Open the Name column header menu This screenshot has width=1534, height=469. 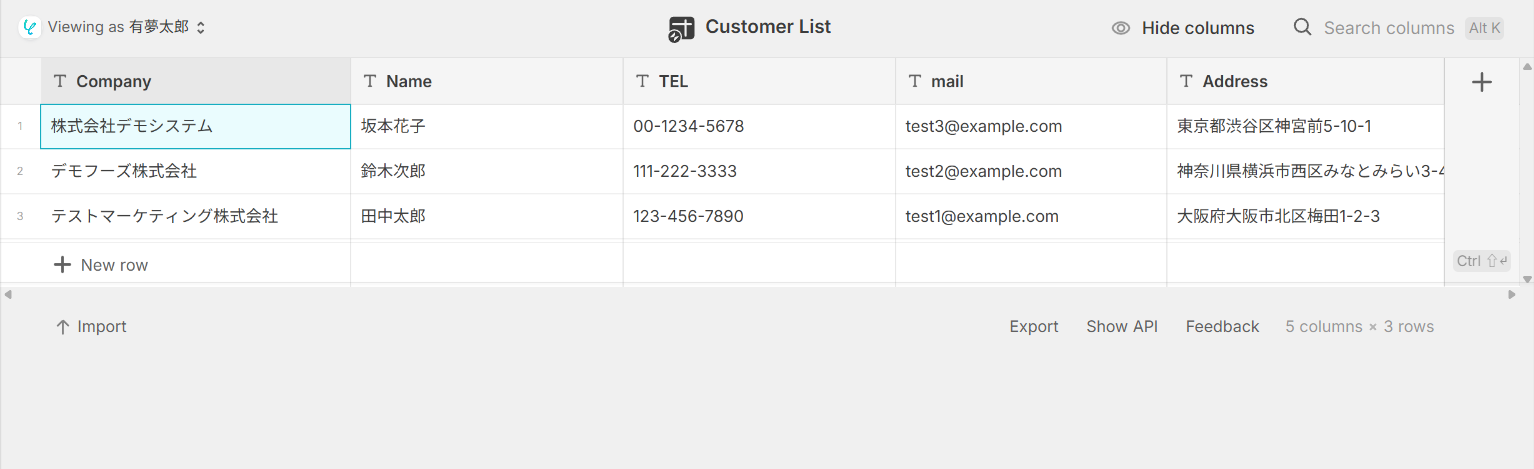(x=486, y=82)
